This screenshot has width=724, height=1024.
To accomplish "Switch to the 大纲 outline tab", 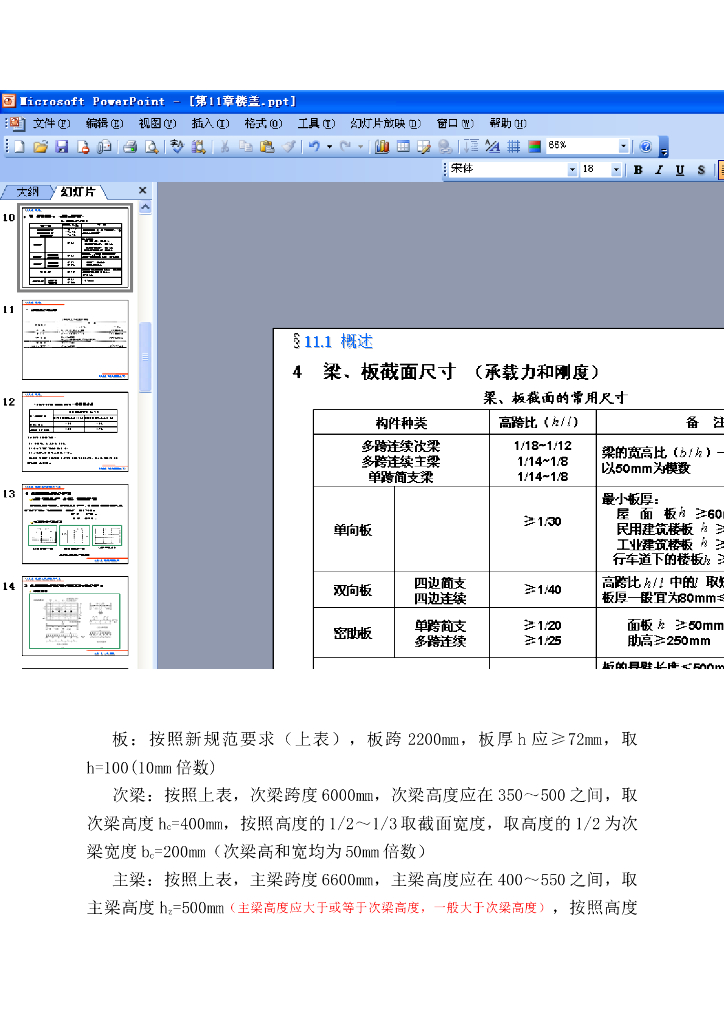I will pyautogui.click(x=27, y=191).
